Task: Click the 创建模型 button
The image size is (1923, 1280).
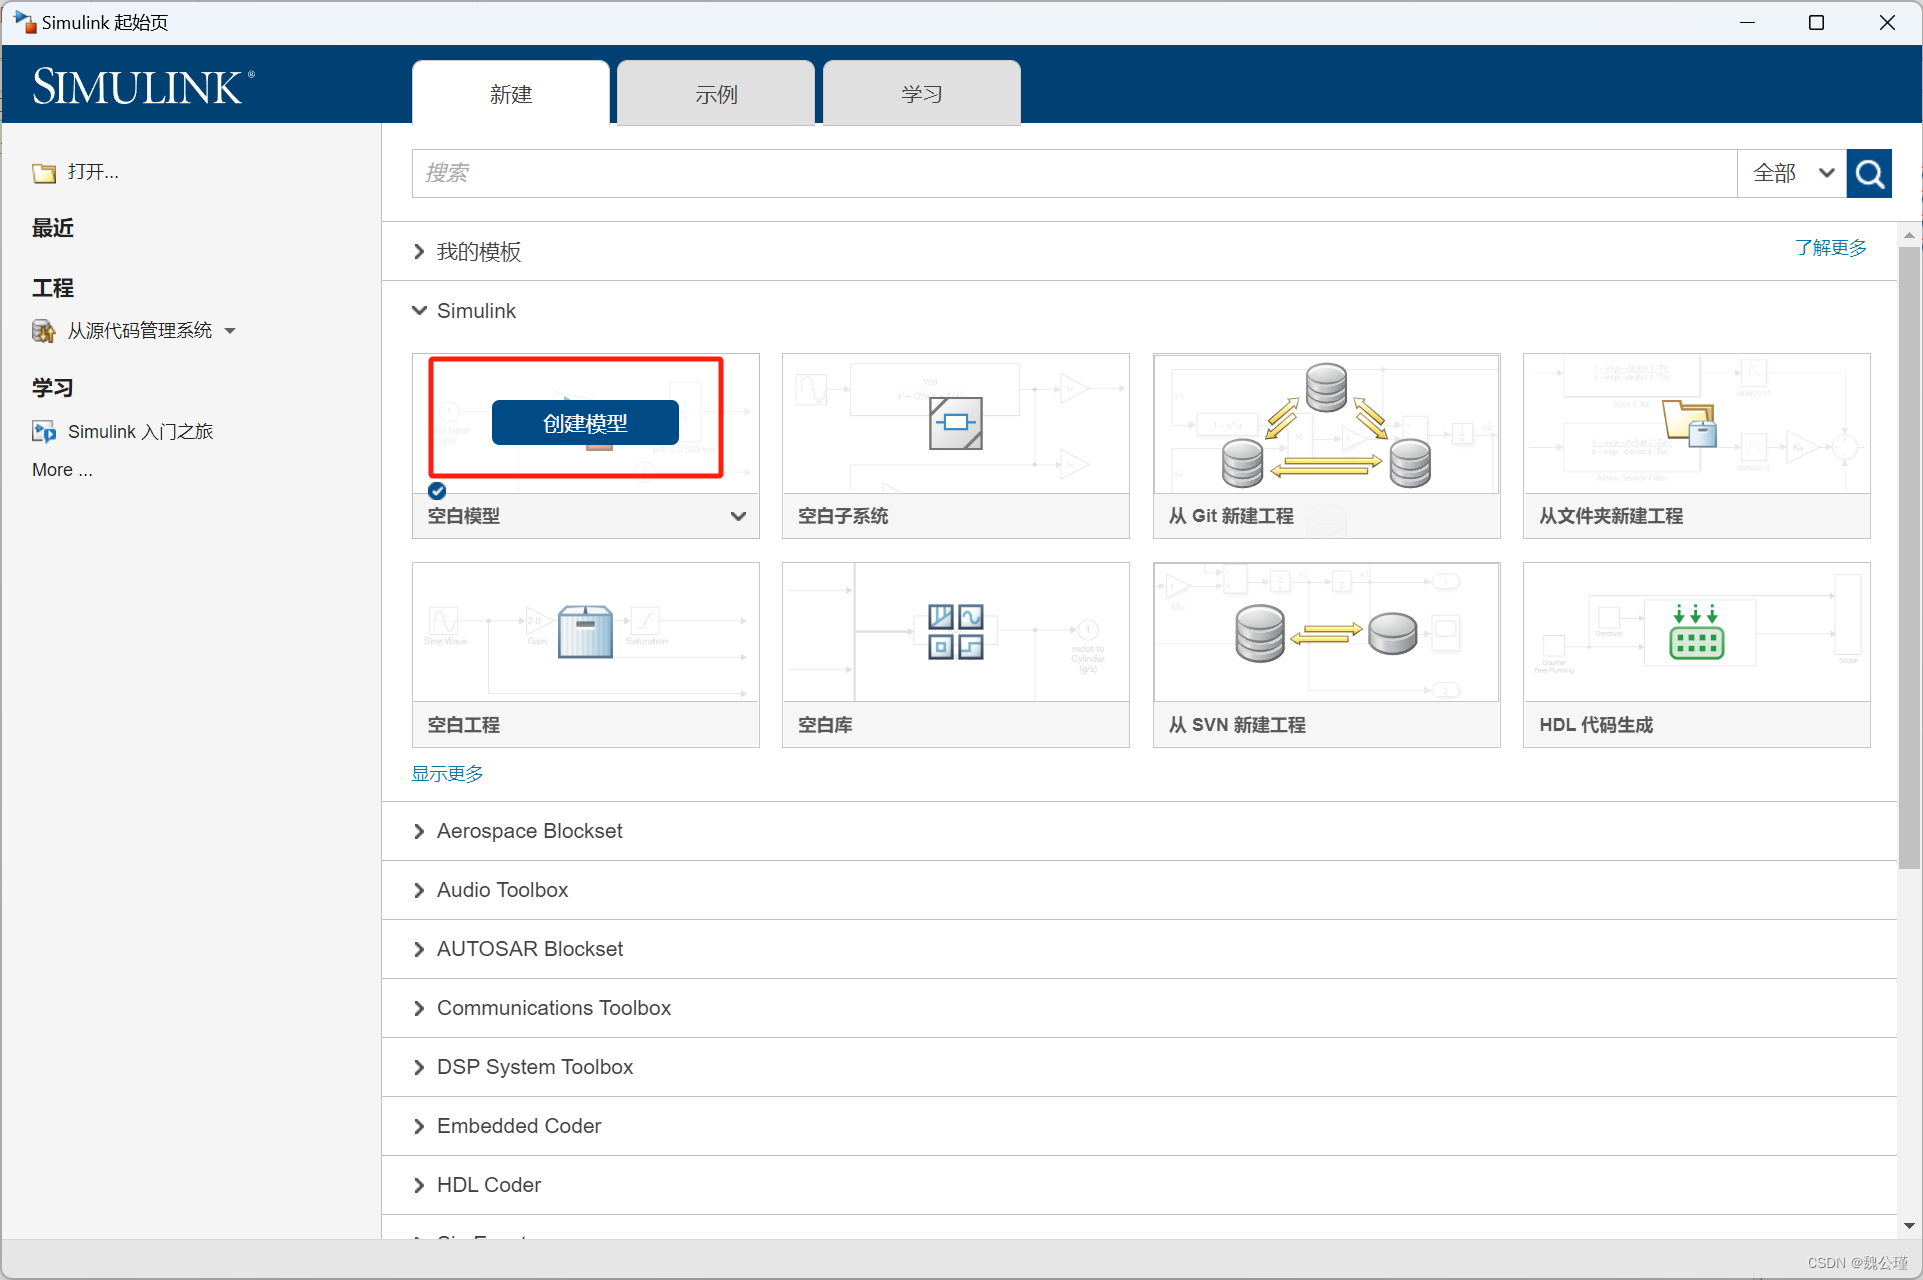Action: 585,423
